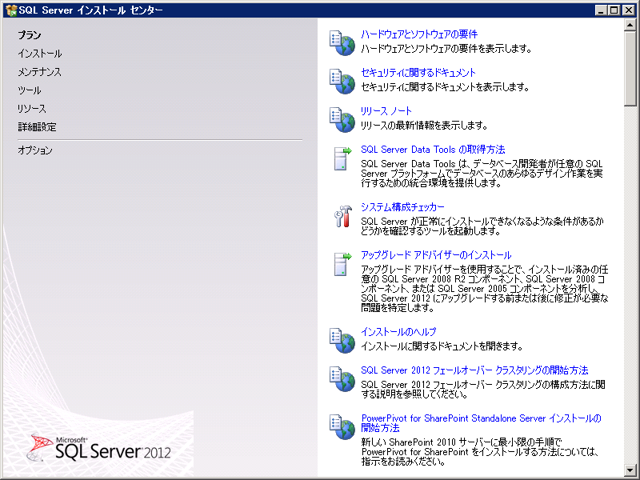Open セキュリティに関するドキュメント link
The image size is (640, 480).
[418, 73]
